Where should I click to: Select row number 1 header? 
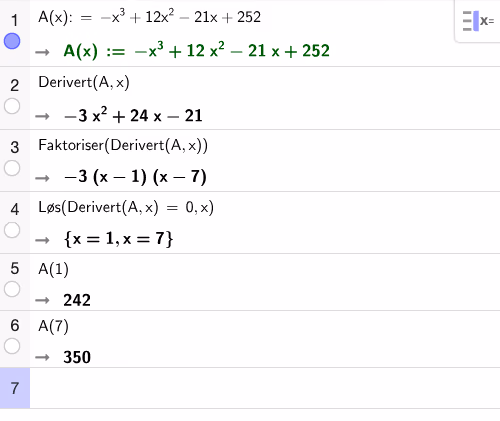(14, 21)
